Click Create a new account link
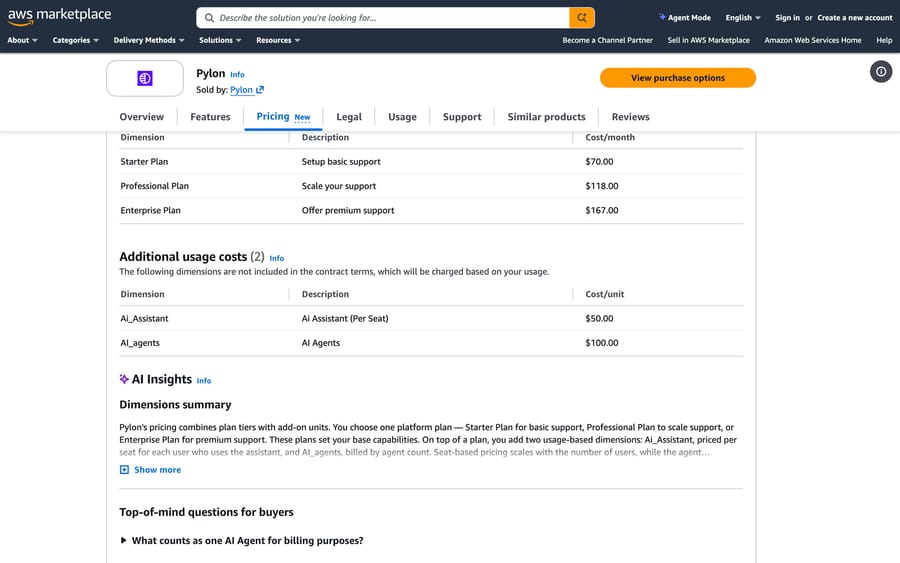The image size is (900, 563). coord(855,18)
